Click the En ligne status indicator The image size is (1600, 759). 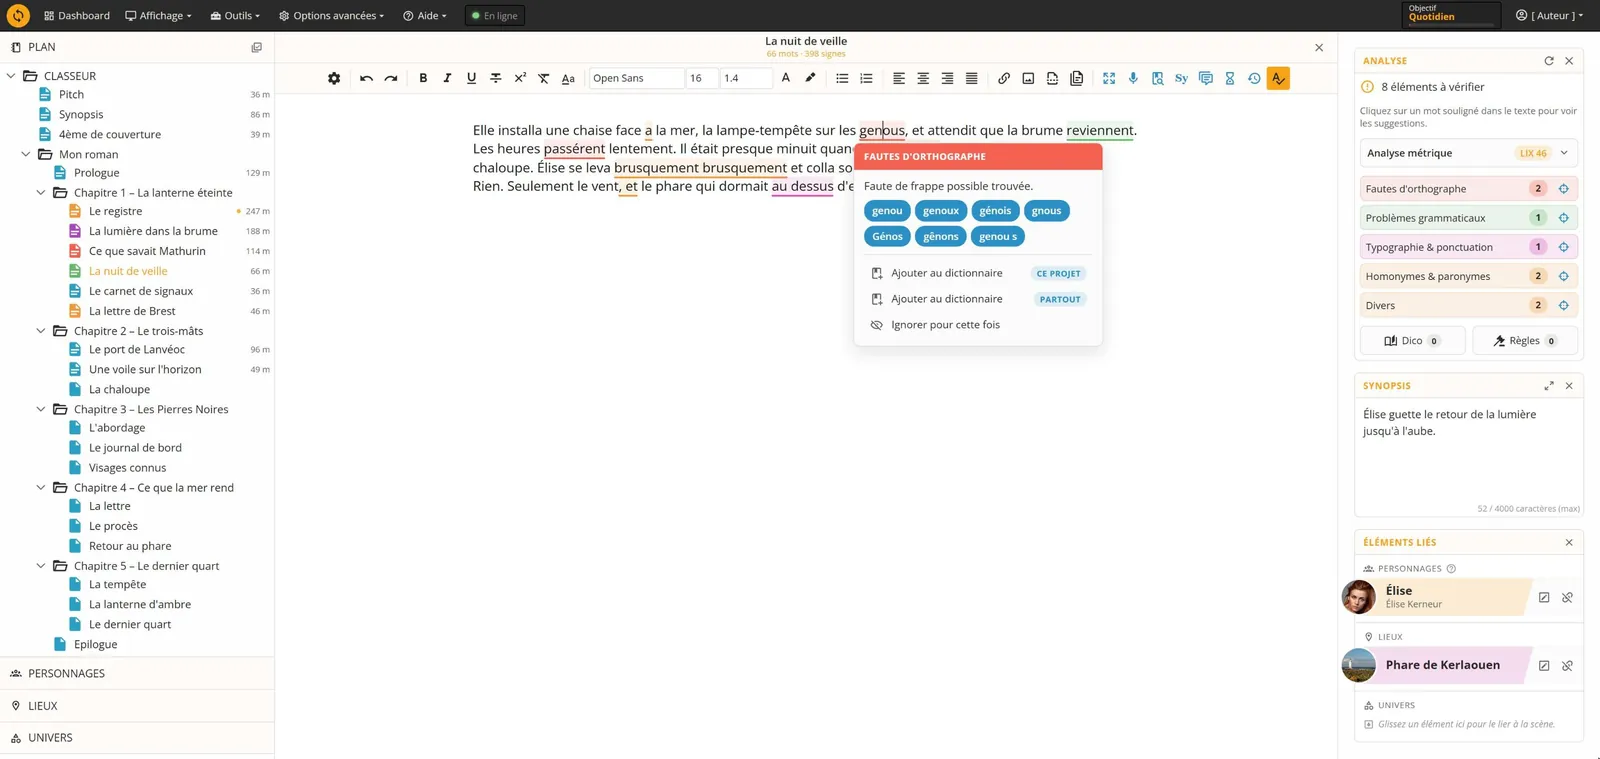pos(495,16)
